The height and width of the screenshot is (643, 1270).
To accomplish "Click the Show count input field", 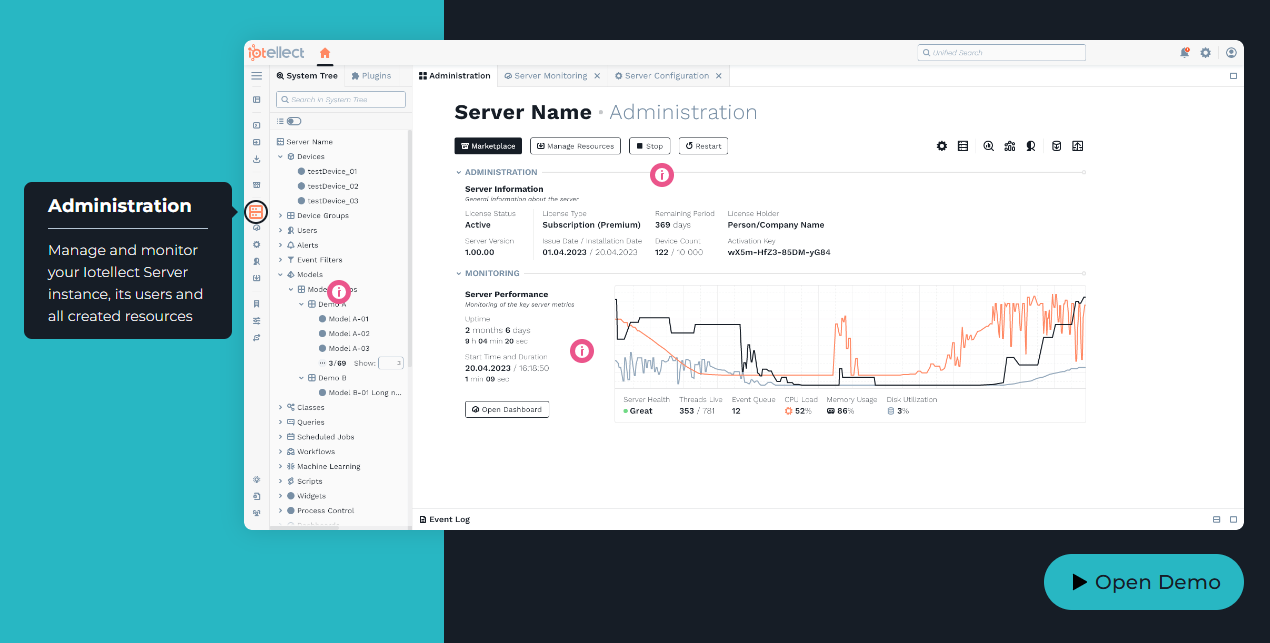I will click(391, 363).
